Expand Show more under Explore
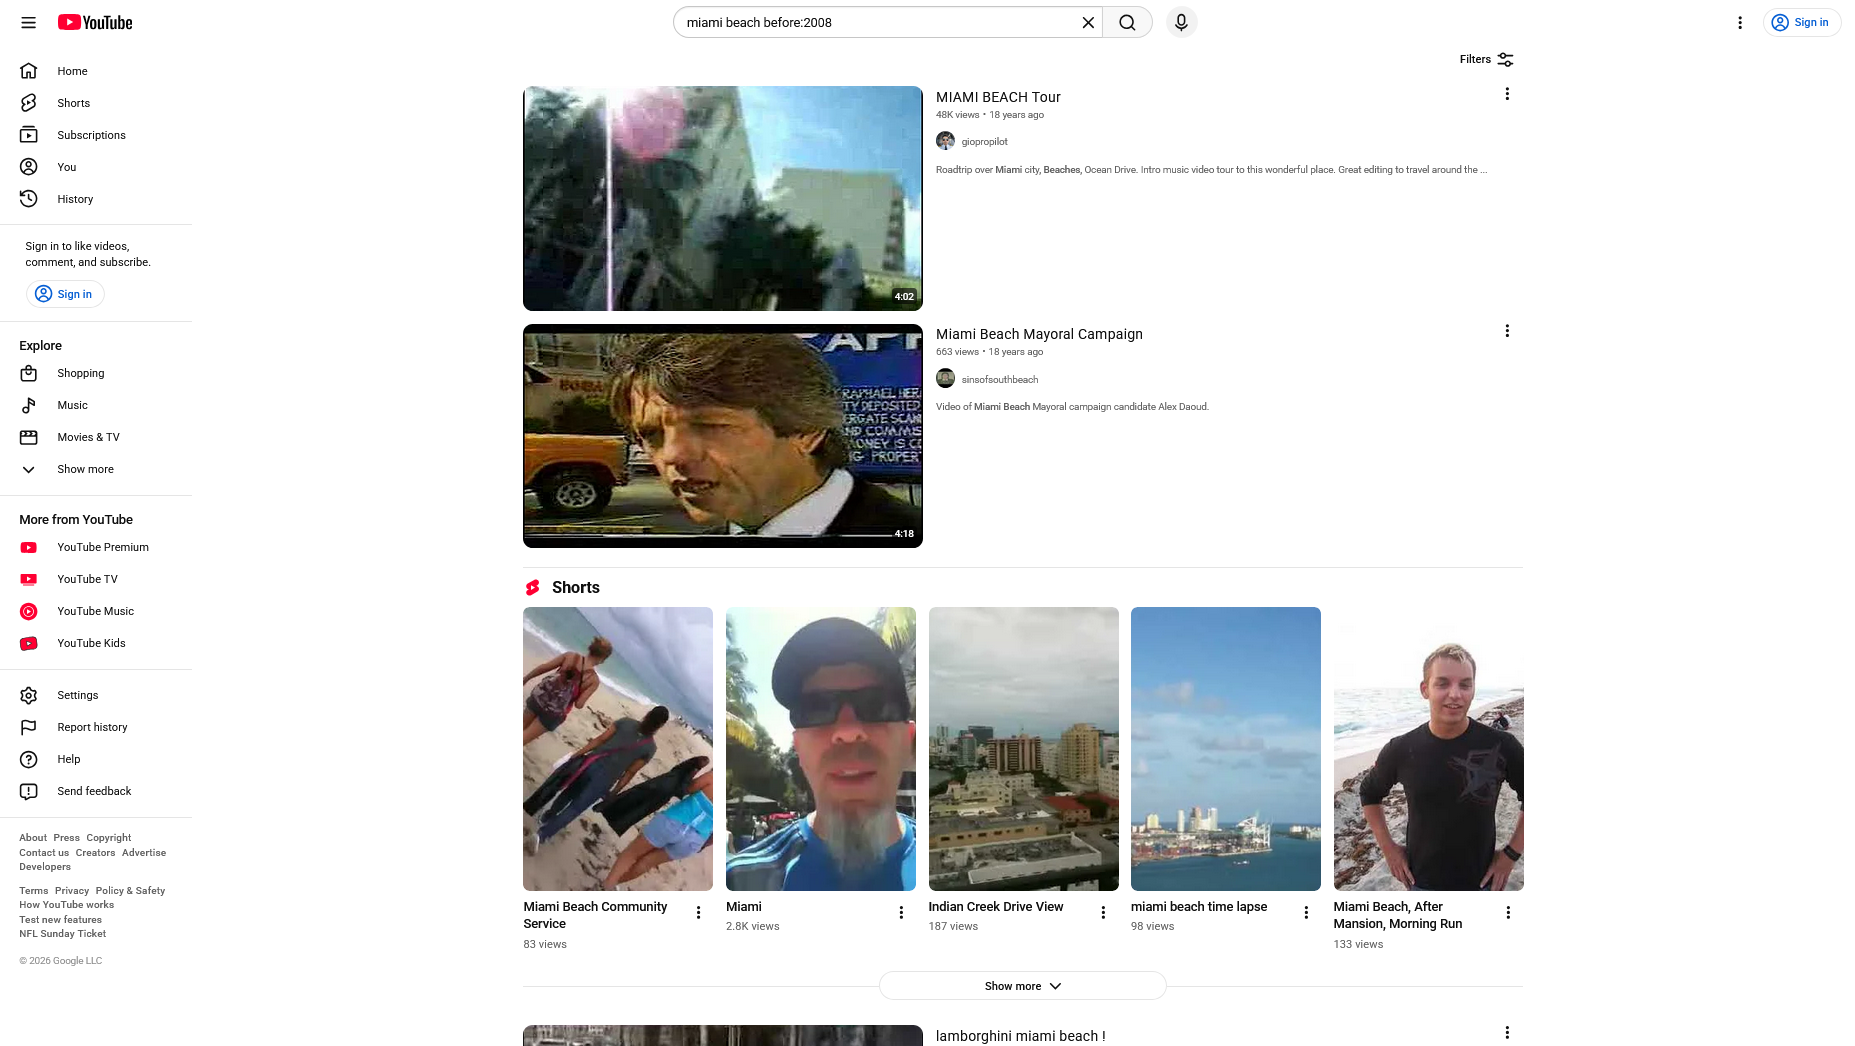Image resolution: width=1855 pixels, height=1046 pixels. point(96,469)
